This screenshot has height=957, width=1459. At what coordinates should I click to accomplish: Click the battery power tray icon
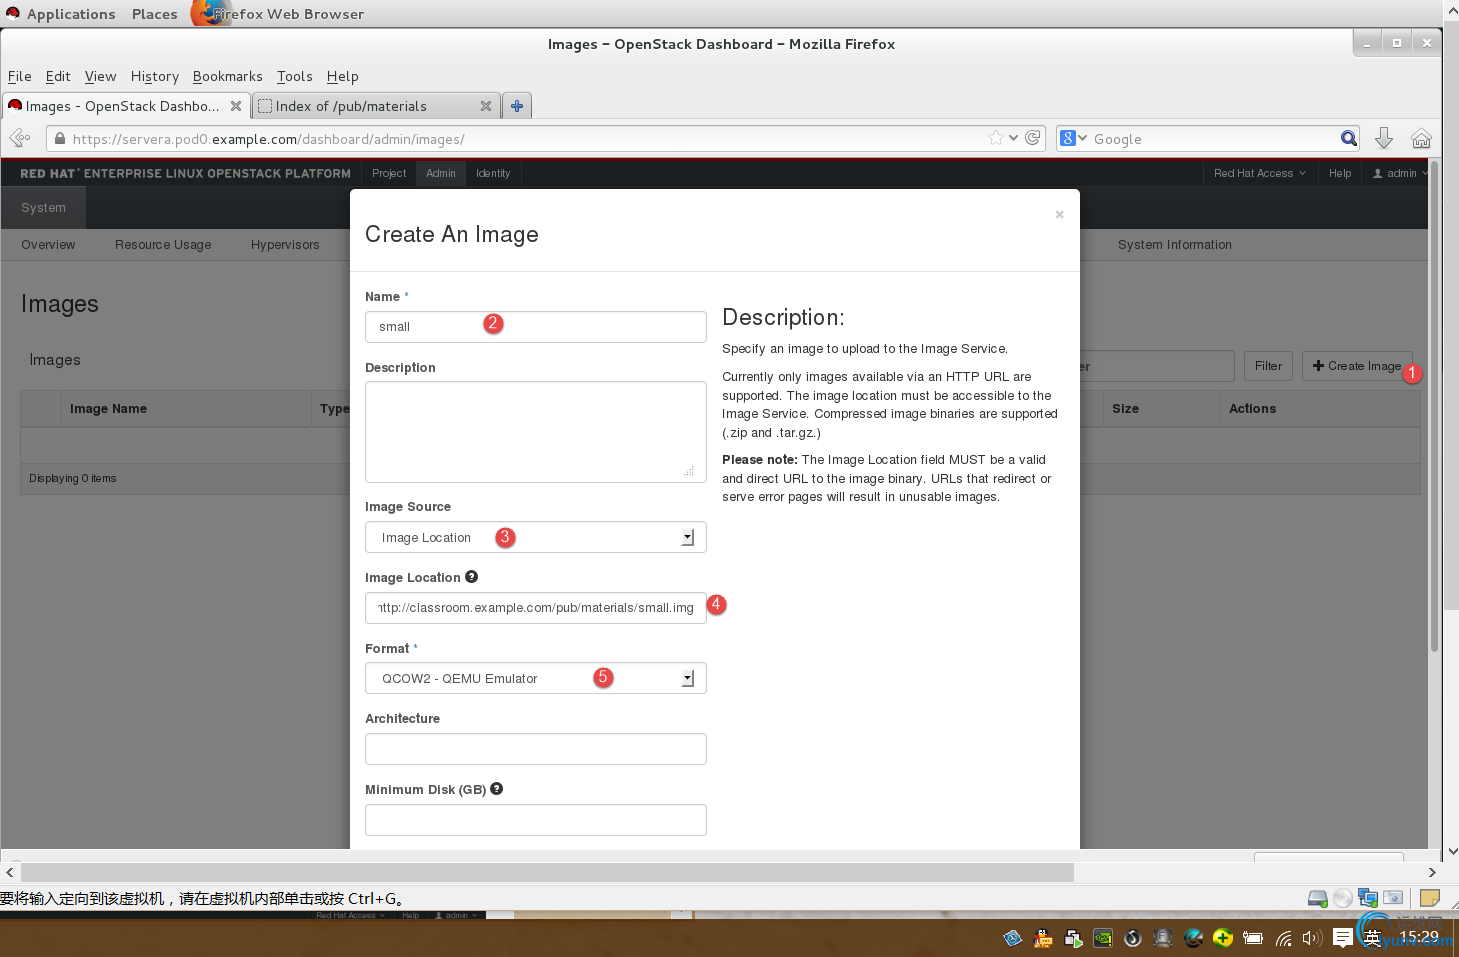coord(1253,938)
